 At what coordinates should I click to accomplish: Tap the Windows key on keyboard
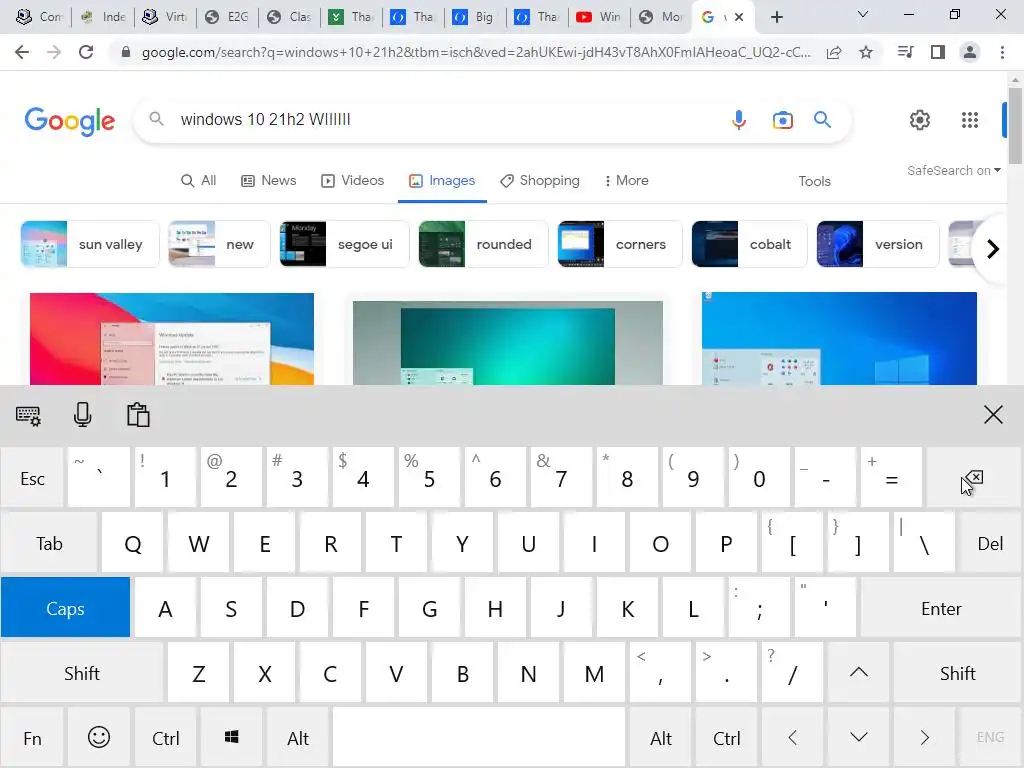coord(231,738)
